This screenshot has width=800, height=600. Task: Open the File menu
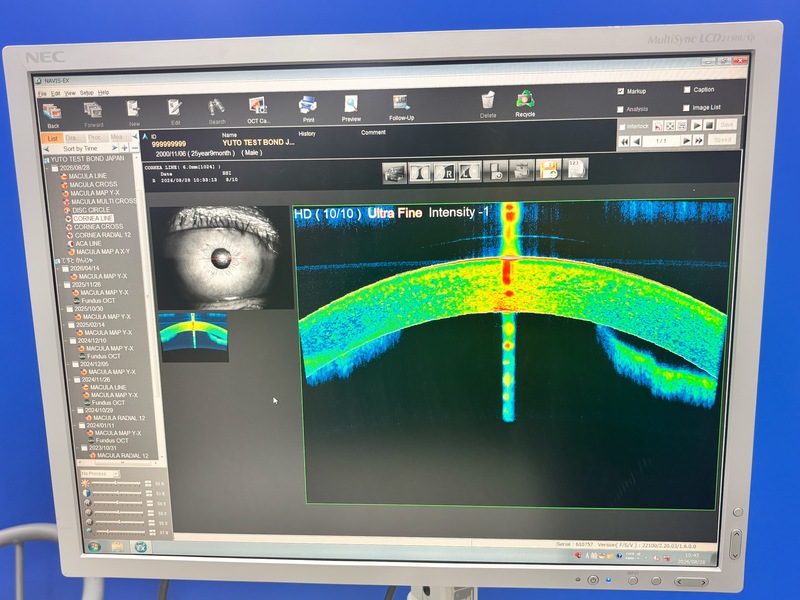(x=42, y=94)
